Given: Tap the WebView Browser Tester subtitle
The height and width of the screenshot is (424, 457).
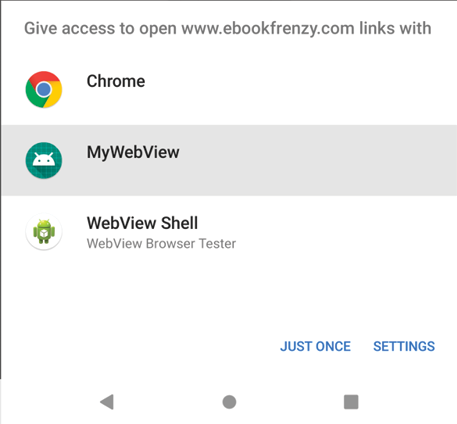Looking at the screenshot, I should (x=161, y=243).
